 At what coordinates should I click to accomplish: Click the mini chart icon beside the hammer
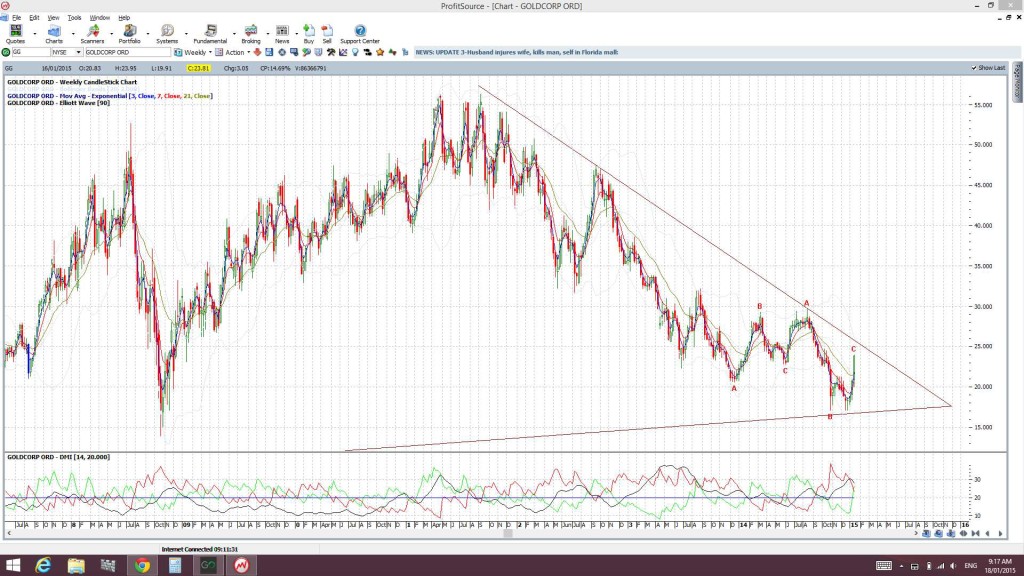(343, 52)
